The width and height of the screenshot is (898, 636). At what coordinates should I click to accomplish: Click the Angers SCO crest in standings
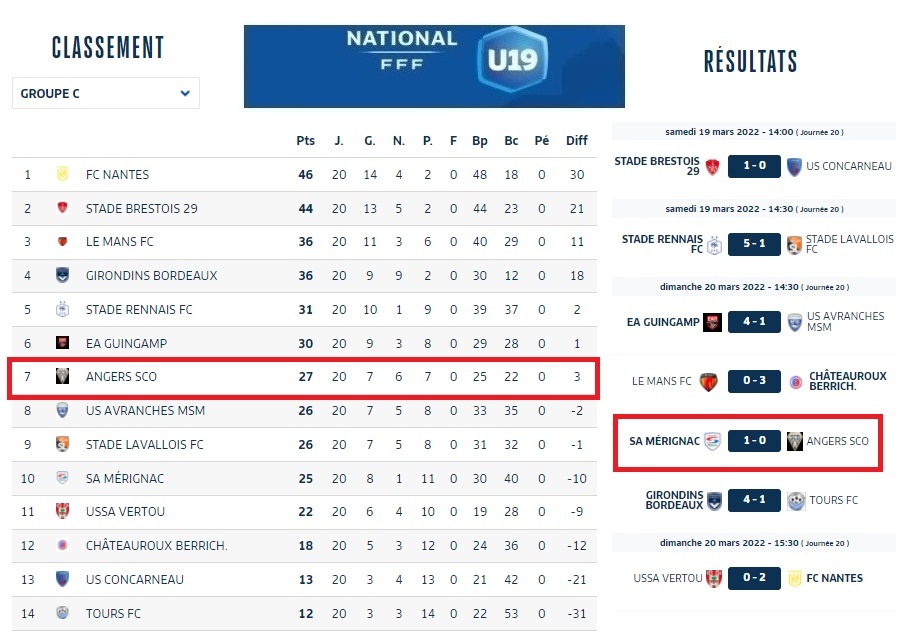click(x=62, y=377)
